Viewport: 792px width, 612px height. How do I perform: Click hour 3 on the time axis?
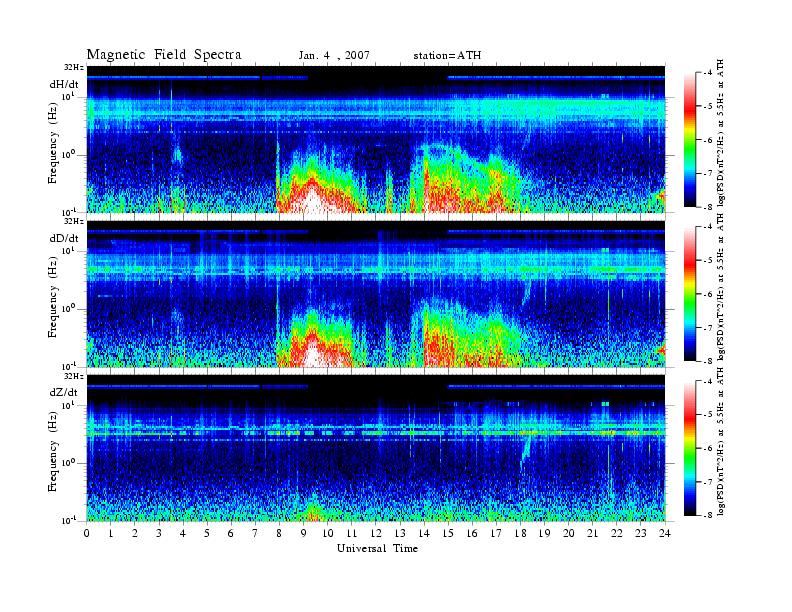[x=159, y=534]
